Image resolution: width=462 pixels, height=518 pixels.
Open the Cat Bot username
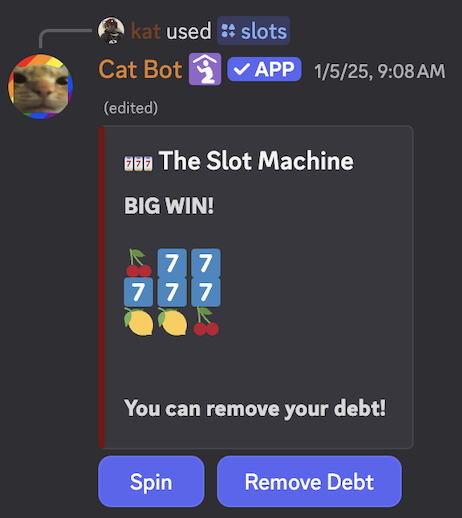pyautogui.click(x=140, y=70)
